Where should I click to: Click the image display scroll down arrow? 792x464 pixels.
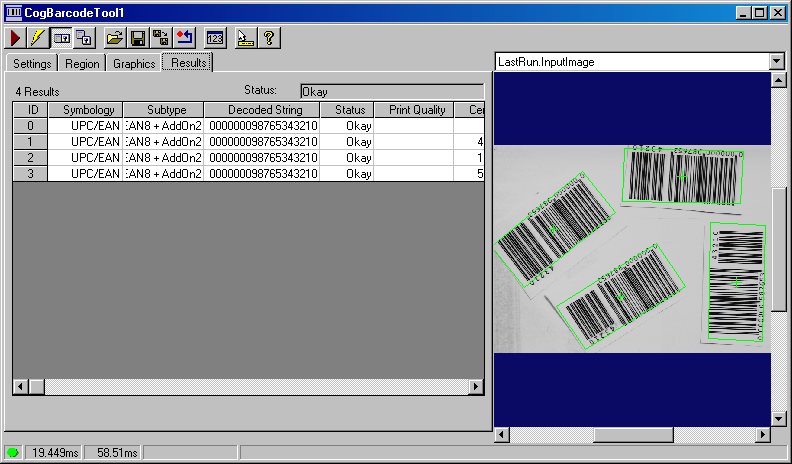778,419
